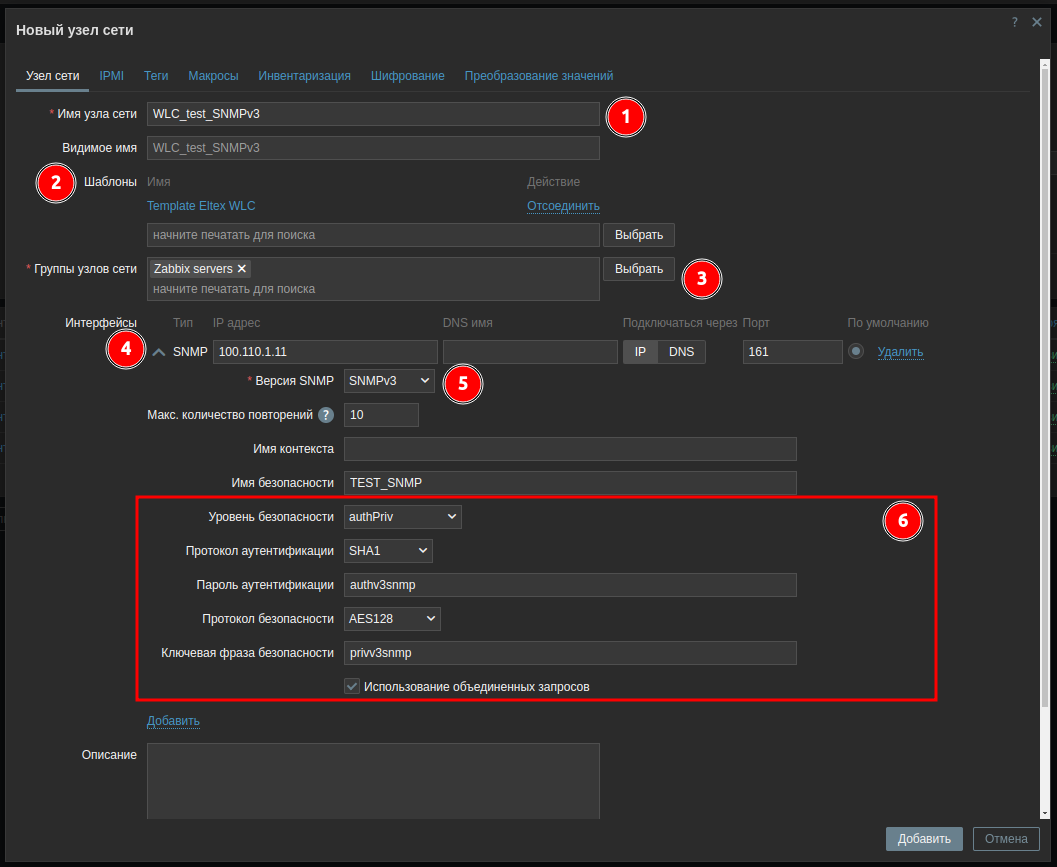Screen dimensions: 1057x867
Task: Switch connect-to mode to DNS
Action: pos(681,352)
